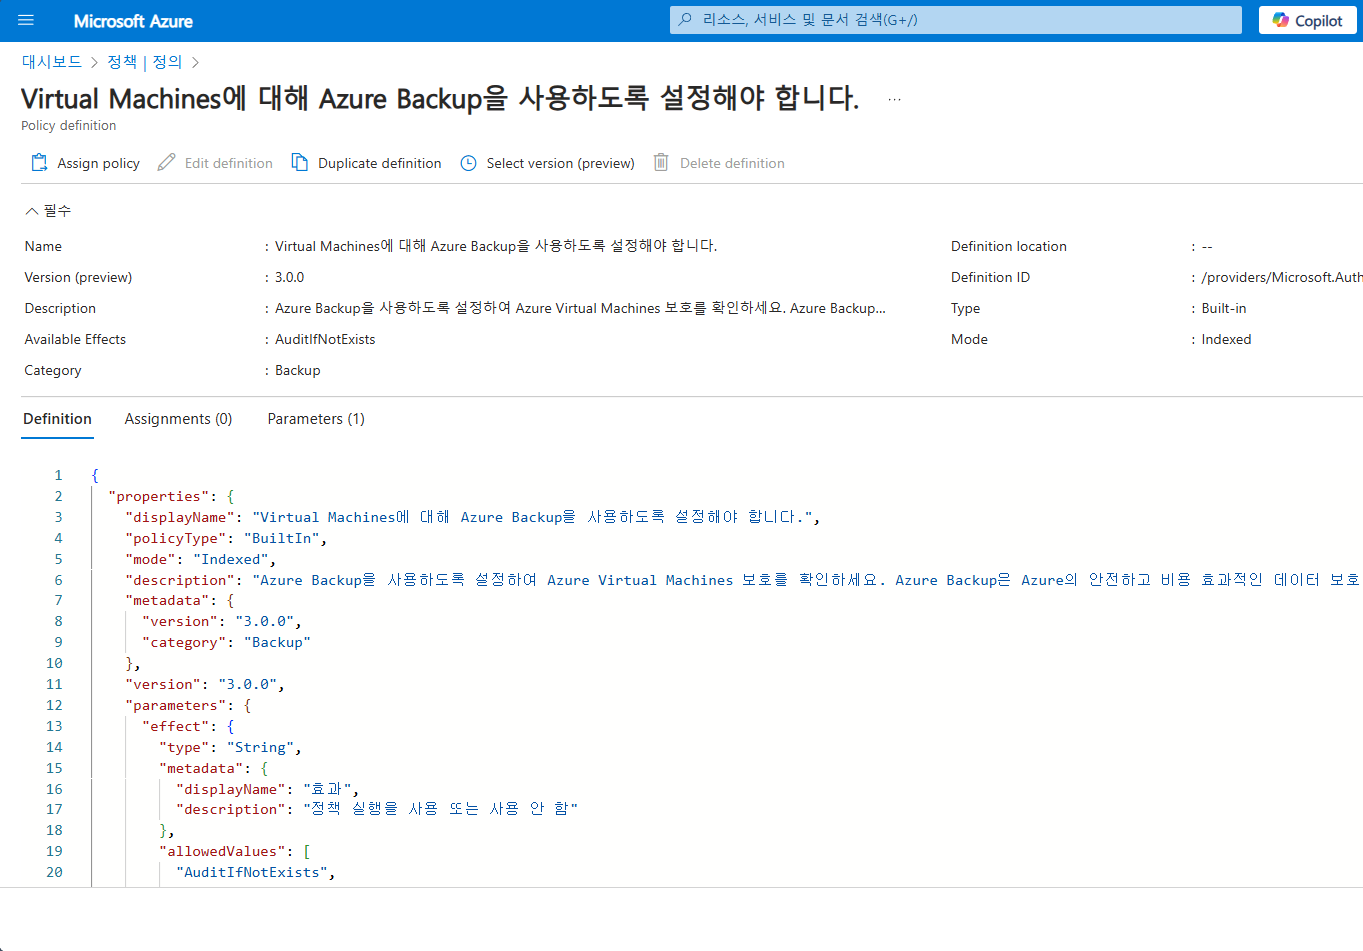1363x951 pixels.
Task: Click the "displayName": "효과" JSON line
Action: tap(267, 789)
